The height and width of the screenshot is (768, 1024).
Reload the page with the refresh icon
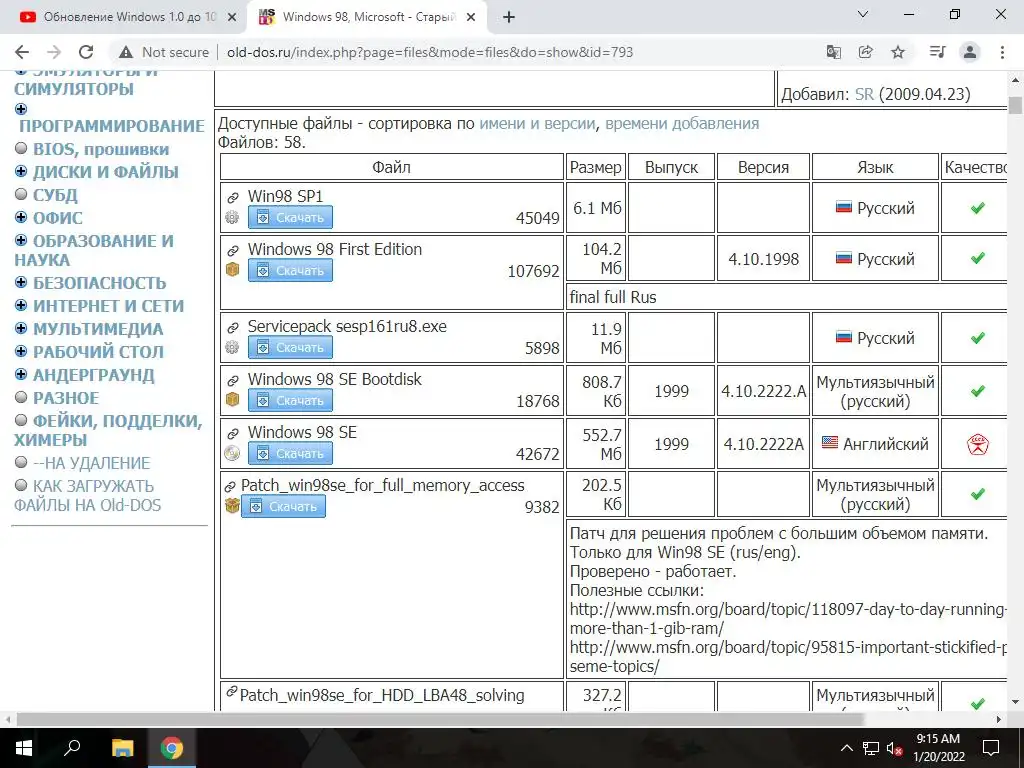(x=86, y=52)
